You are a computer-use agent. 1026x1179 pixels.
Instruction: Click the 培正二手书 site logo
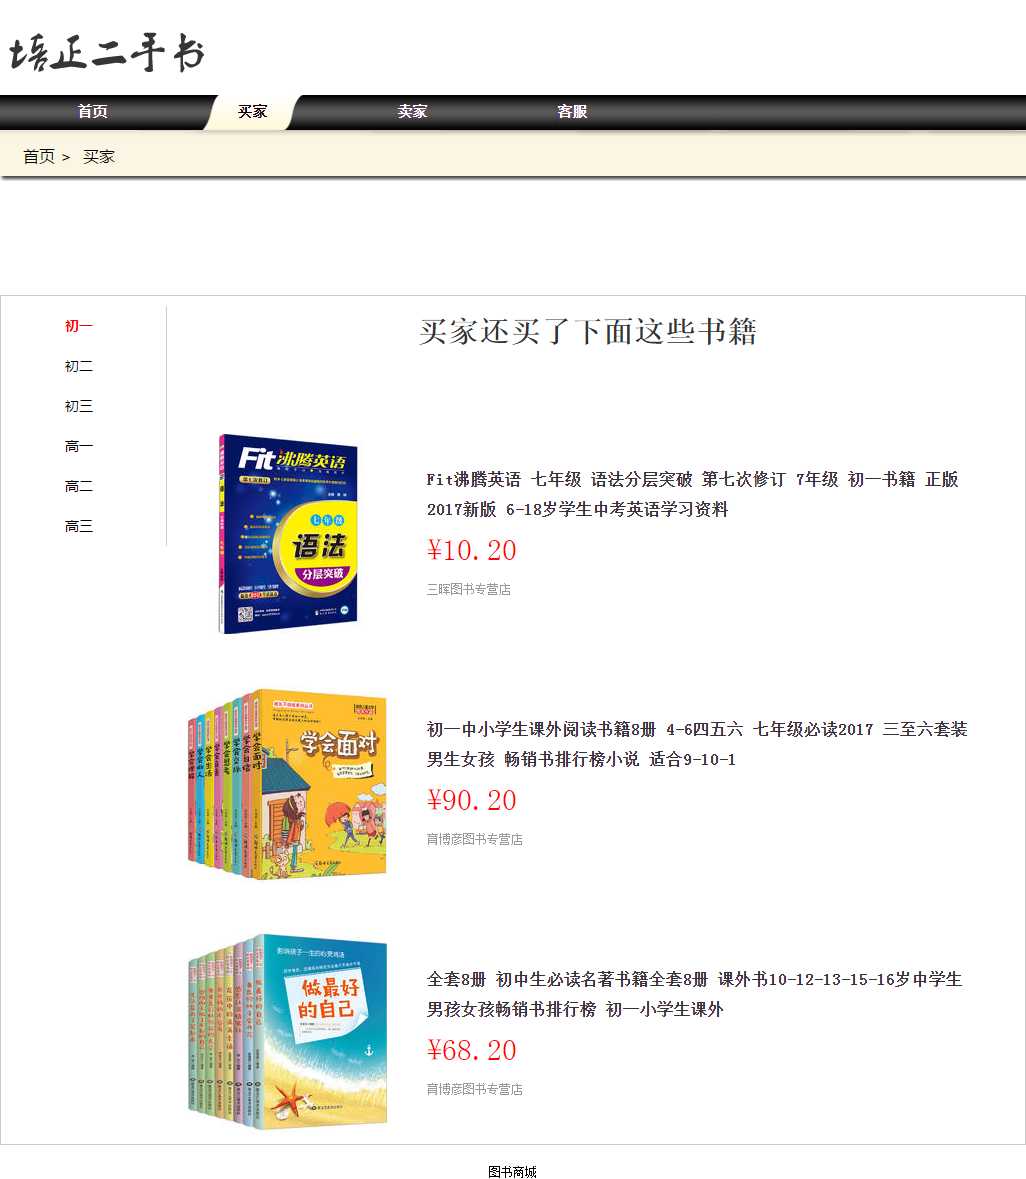[x=107, y=54]
